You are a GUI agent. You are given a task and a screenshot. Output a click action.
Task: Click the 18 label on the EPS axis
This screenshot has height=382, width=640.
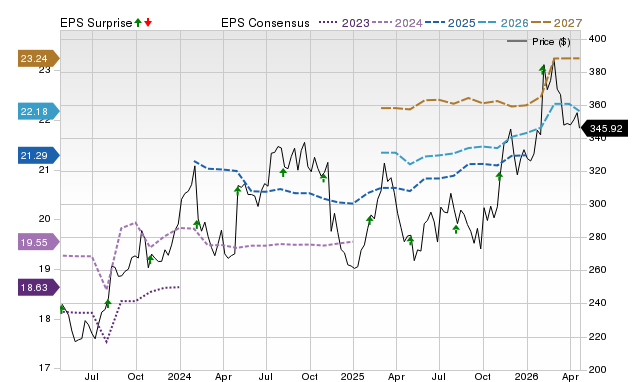44,319
